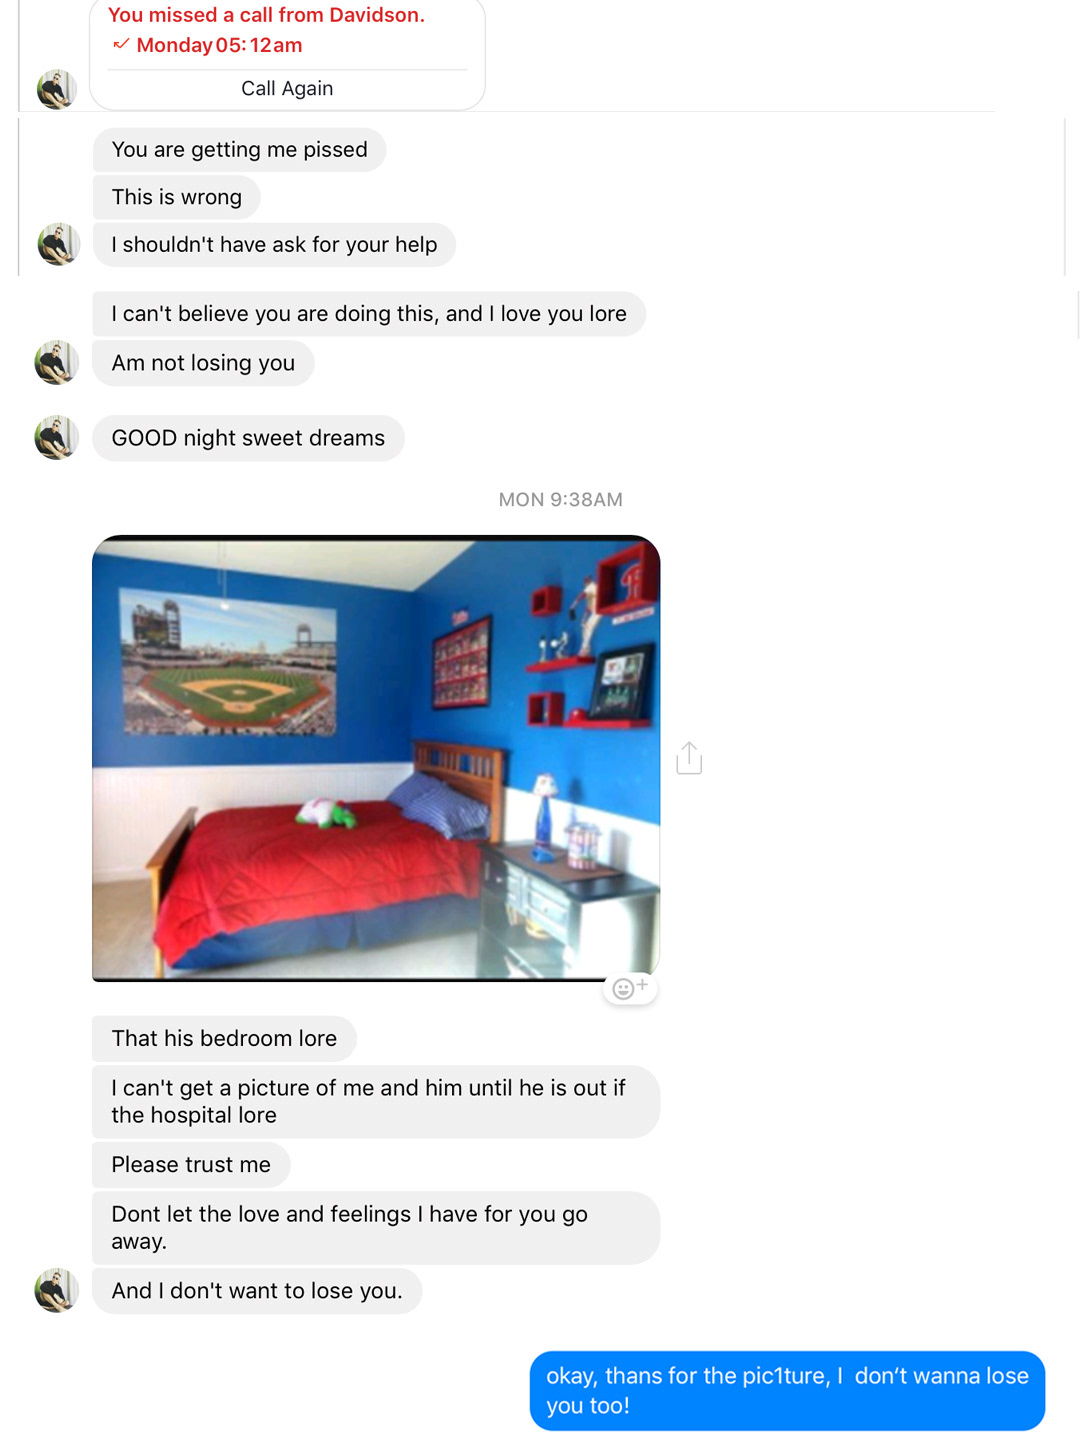Tap the blue sent message "okay, thans for the pic1ture"
The width and height of the screenshot is (1080, 1440).
coord(787,1390)
